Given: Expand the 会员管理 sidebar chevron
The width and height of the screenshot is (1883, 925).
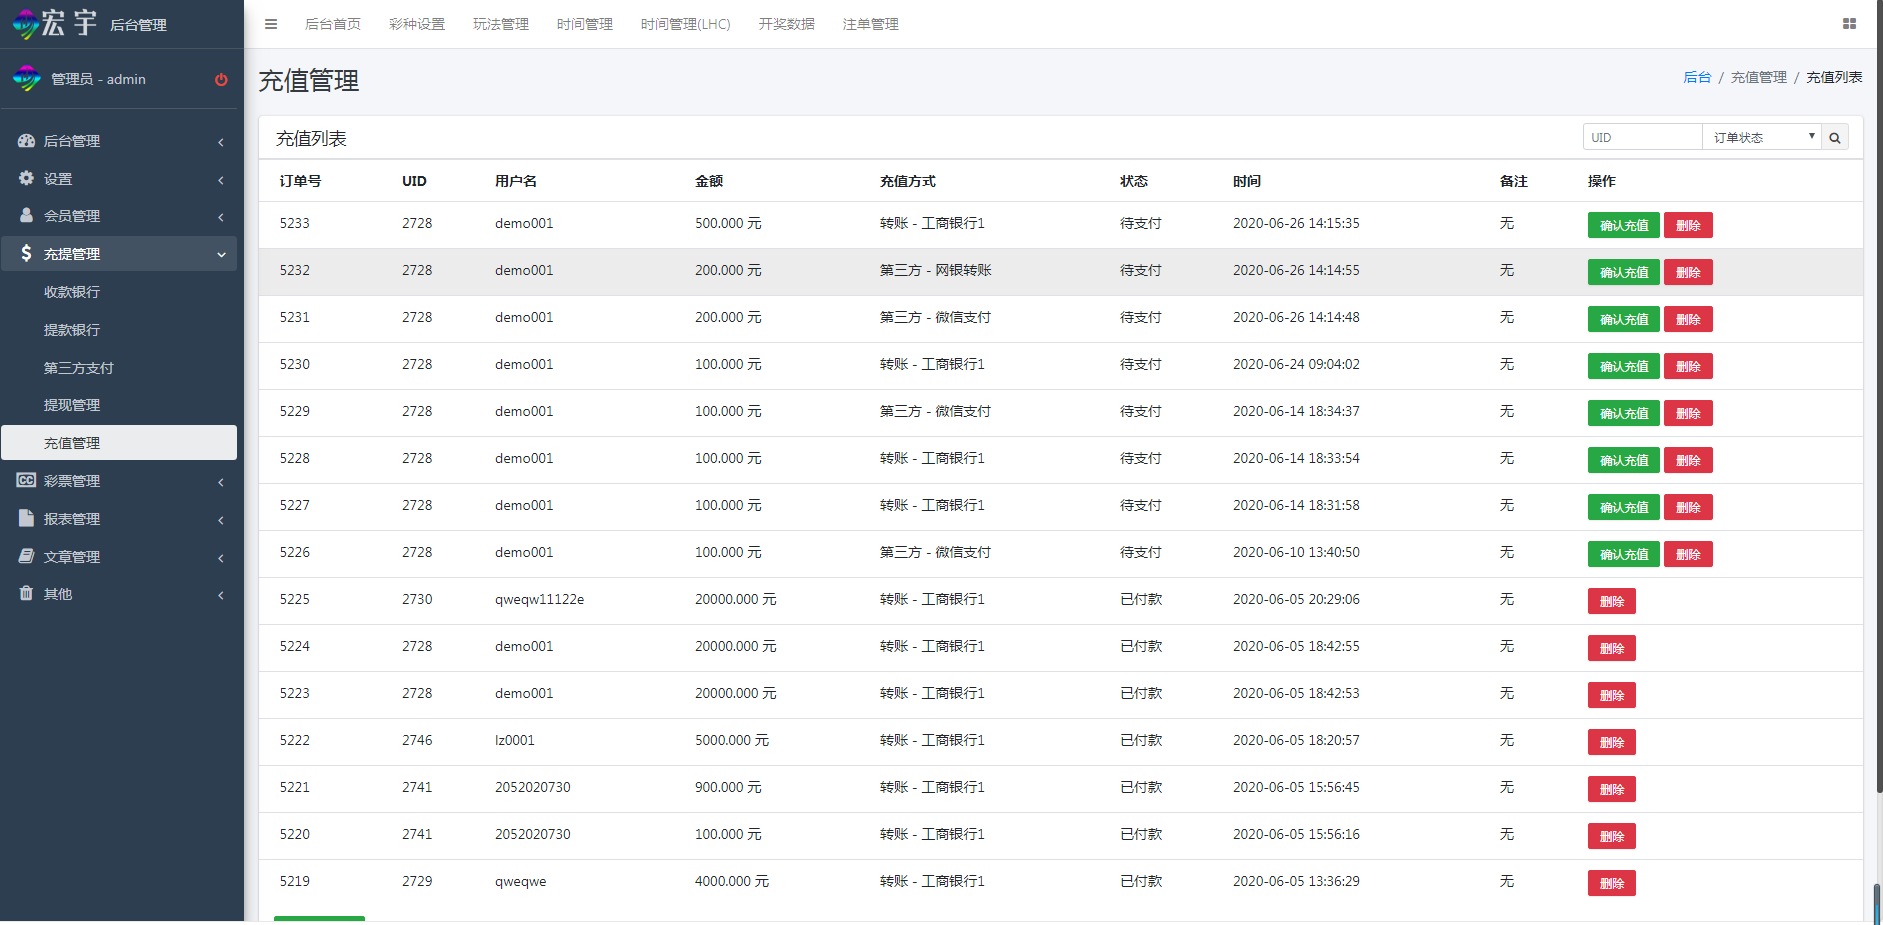Looking at the screenshot, I should click(x=221, y=217).
